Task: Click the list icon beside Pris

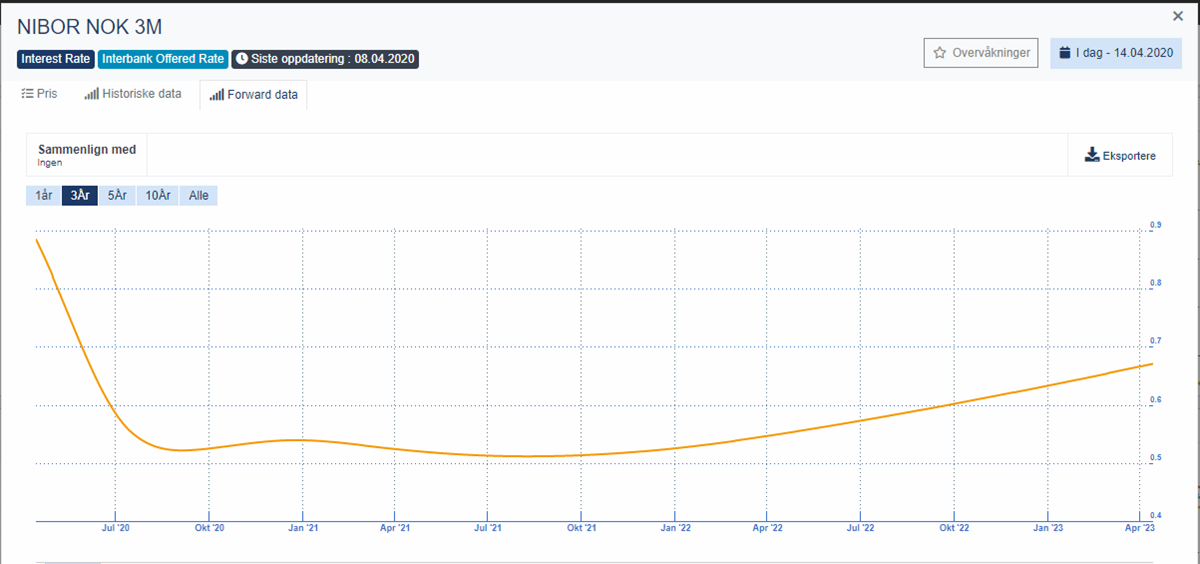Action: (27, 94)
